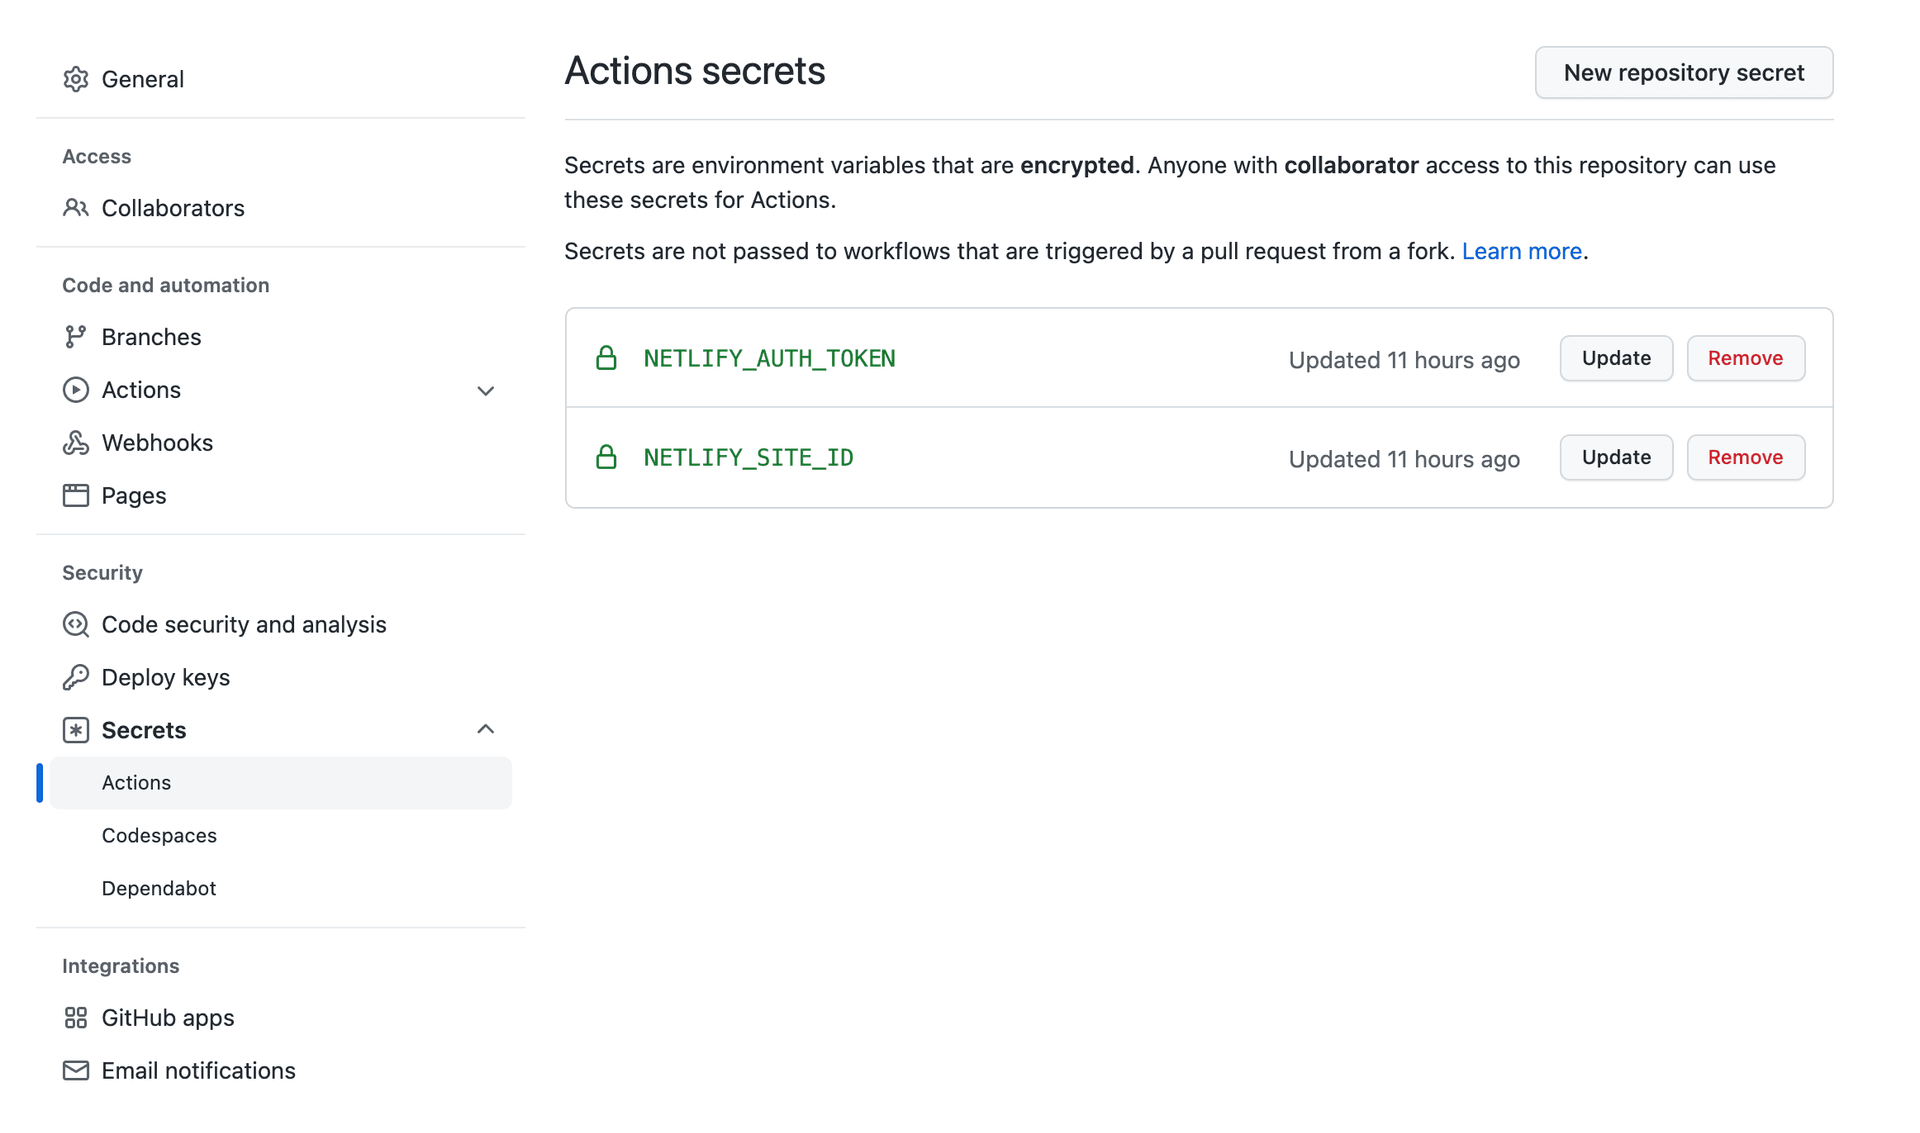Open Email notifications via envelope icon

(x=76, y=1070)
